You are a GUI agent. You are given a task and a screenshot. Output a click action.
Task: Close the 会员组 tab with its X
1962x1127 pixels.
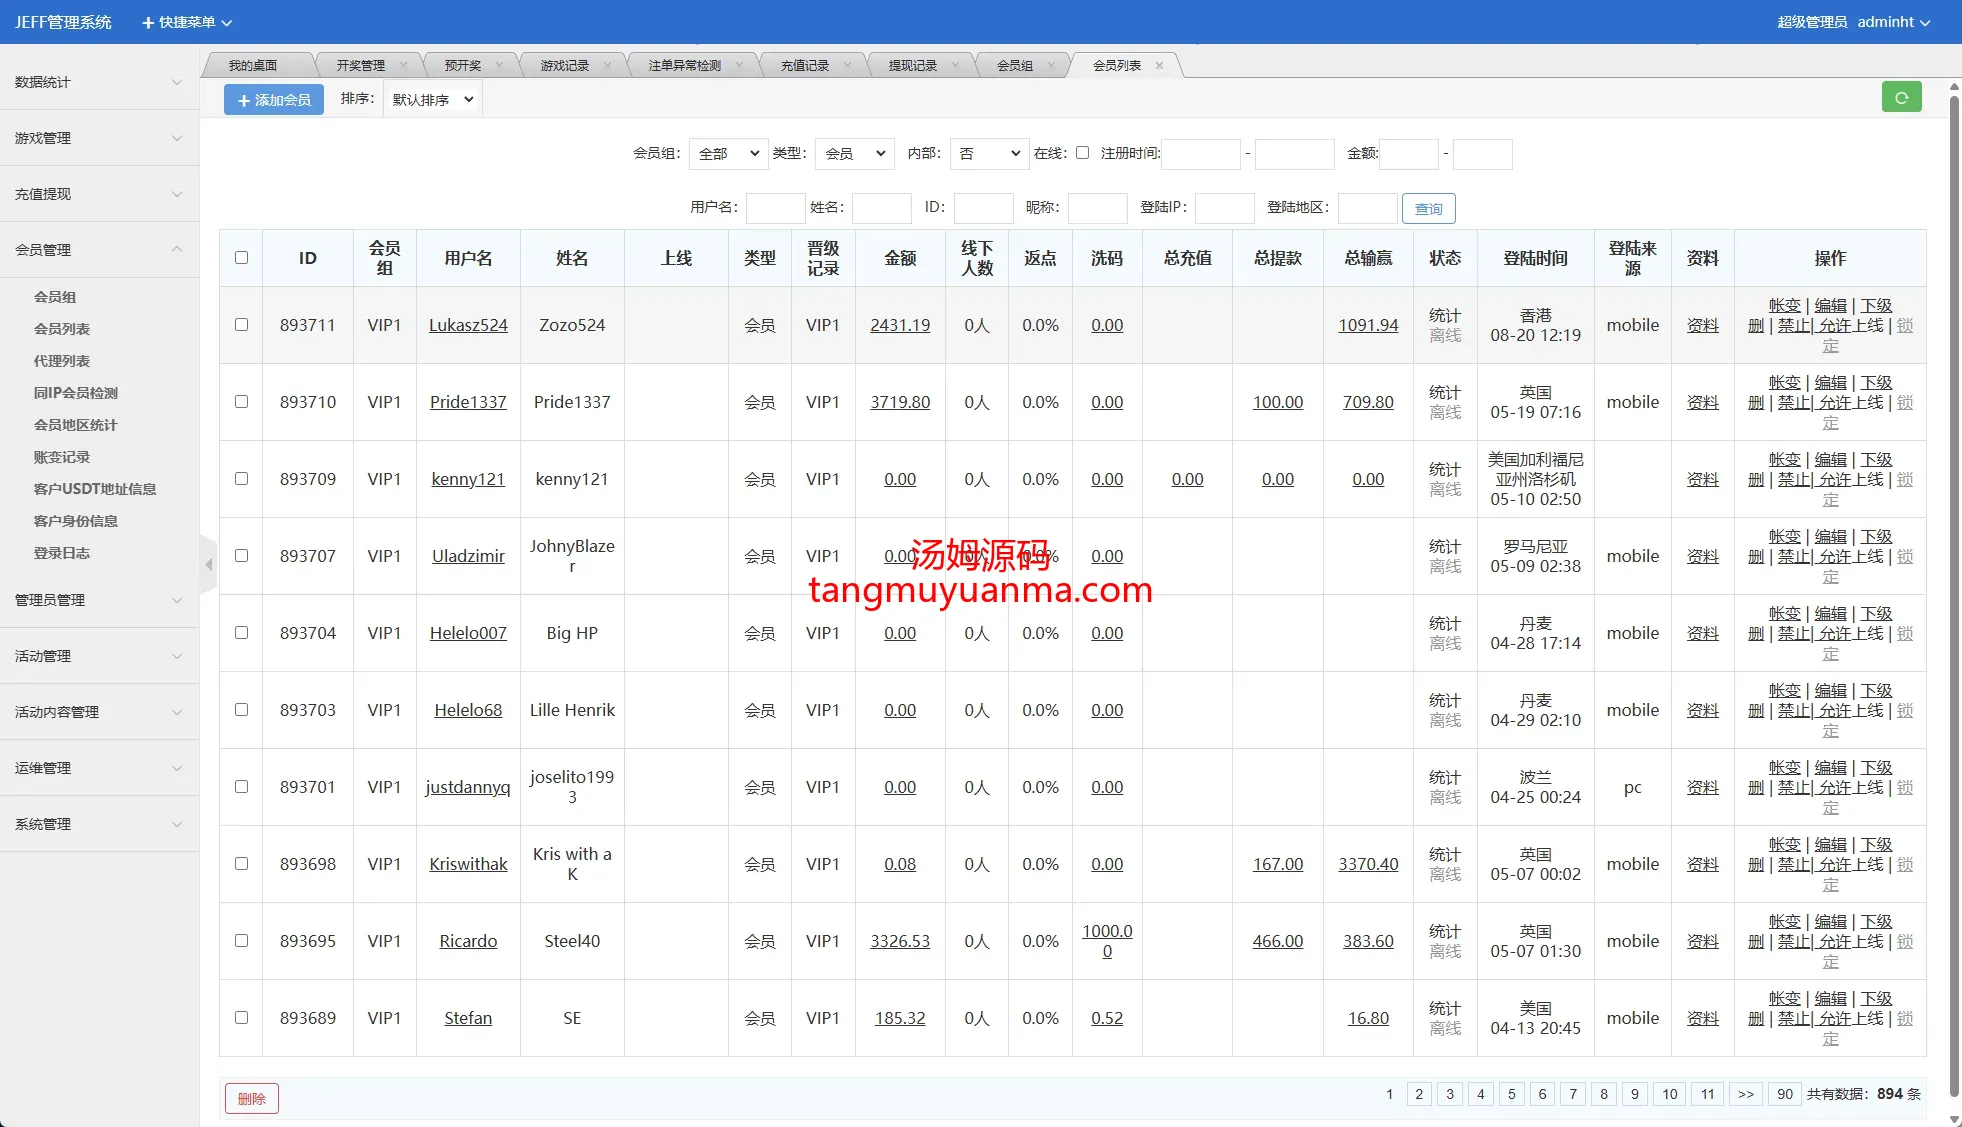pyautogui.click(x=1051, y=66)
